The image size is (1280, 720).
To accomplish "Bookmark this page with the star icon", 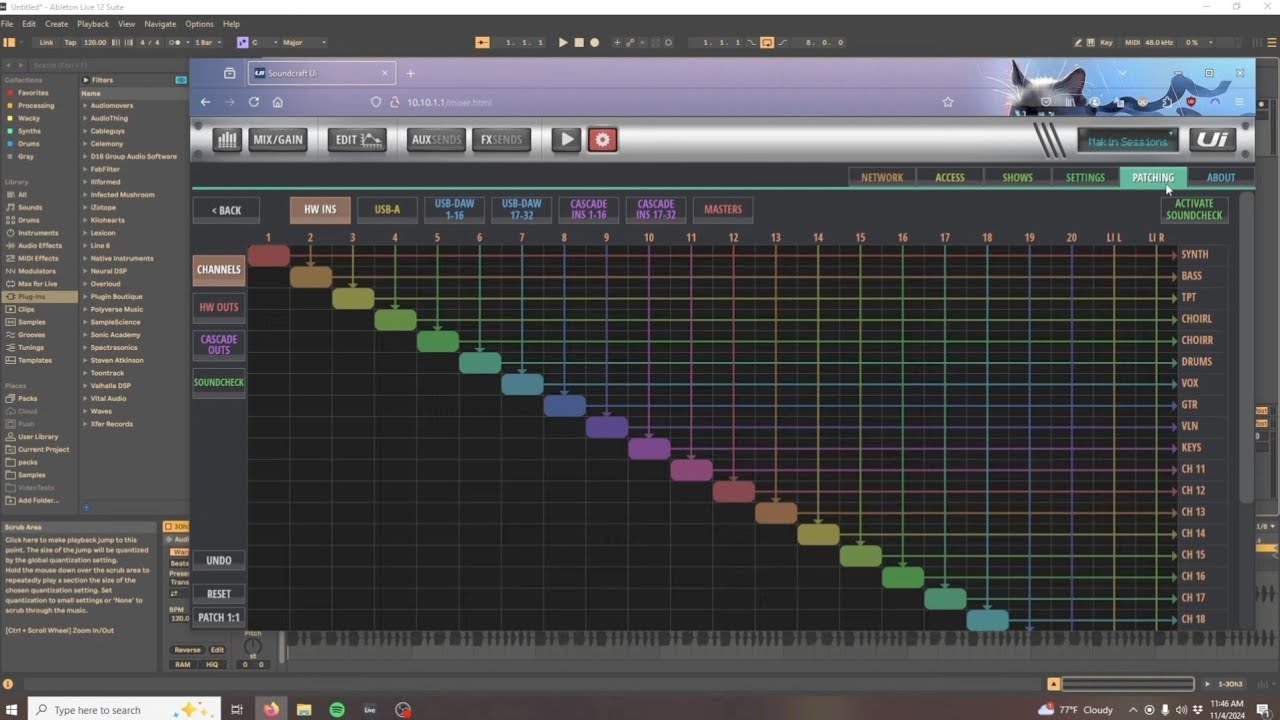I will tap(948, 102).
